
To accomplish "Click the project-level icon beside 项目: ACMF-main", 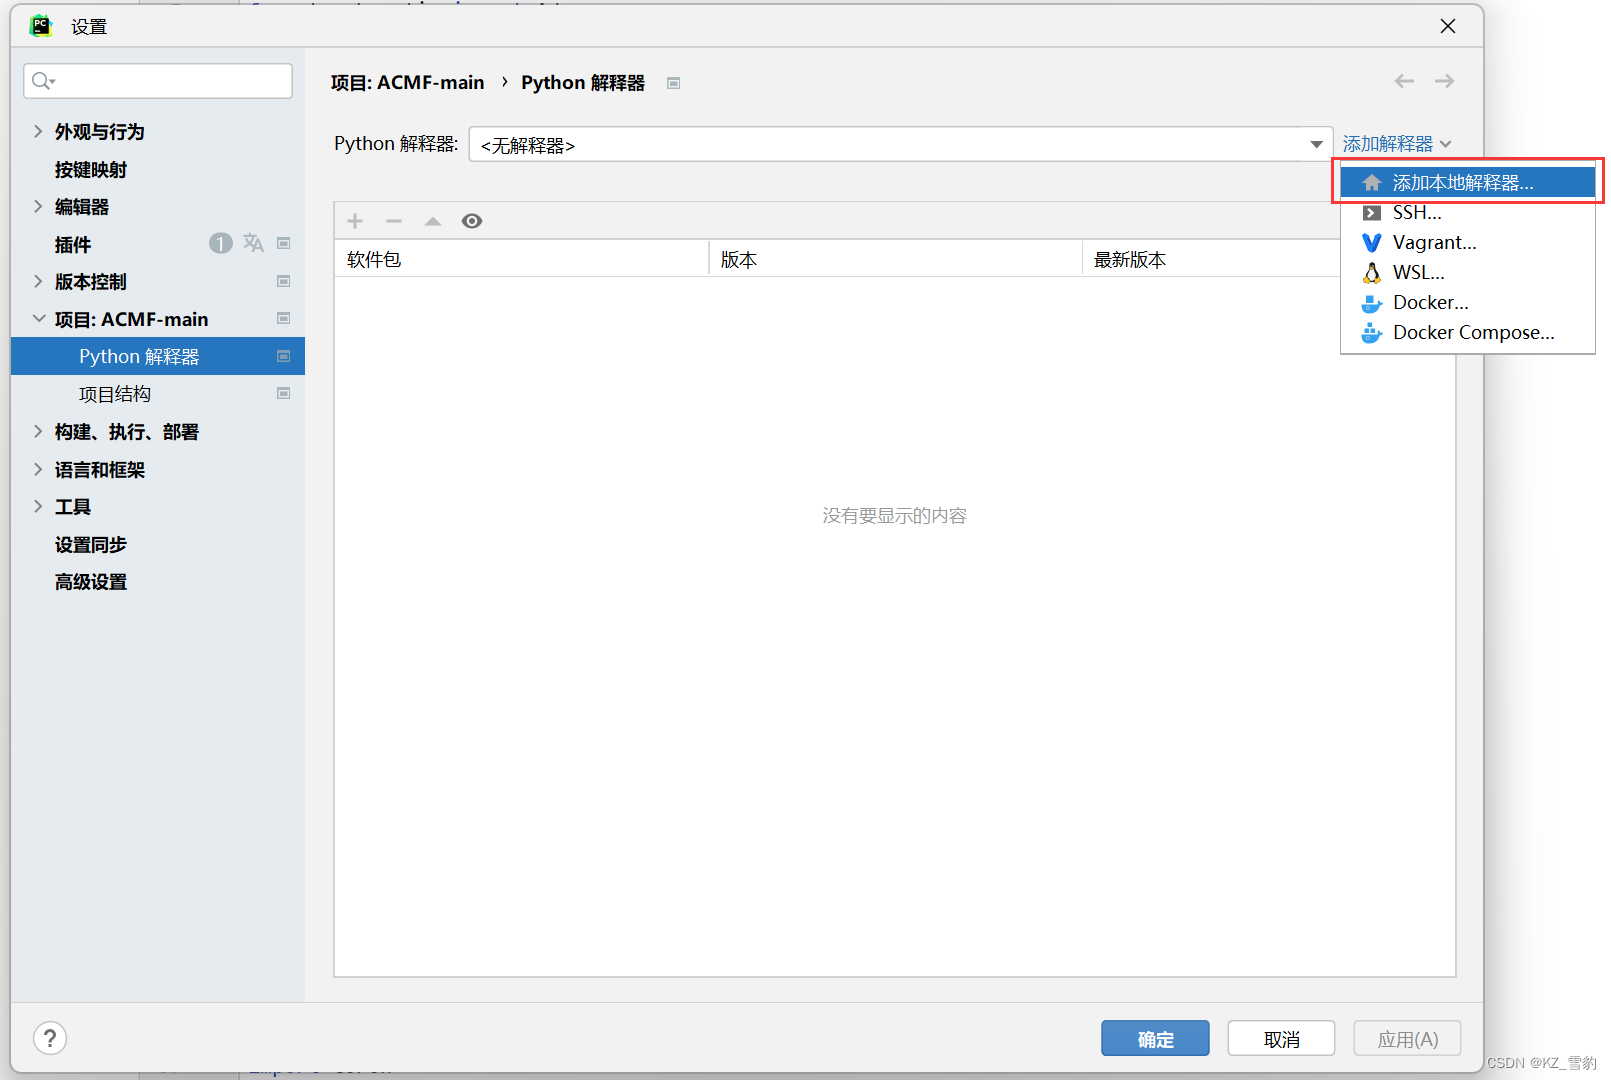I will [284, 318].
